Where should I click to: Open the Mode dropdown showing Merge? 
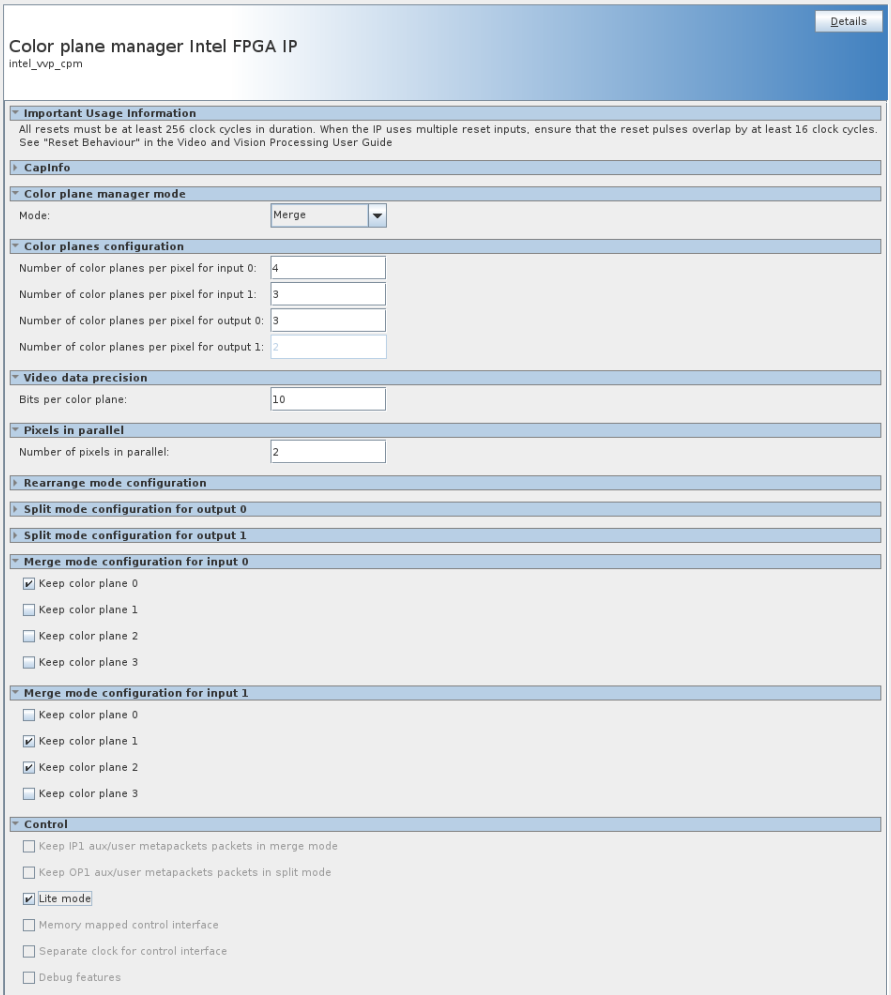pos(328,215)
